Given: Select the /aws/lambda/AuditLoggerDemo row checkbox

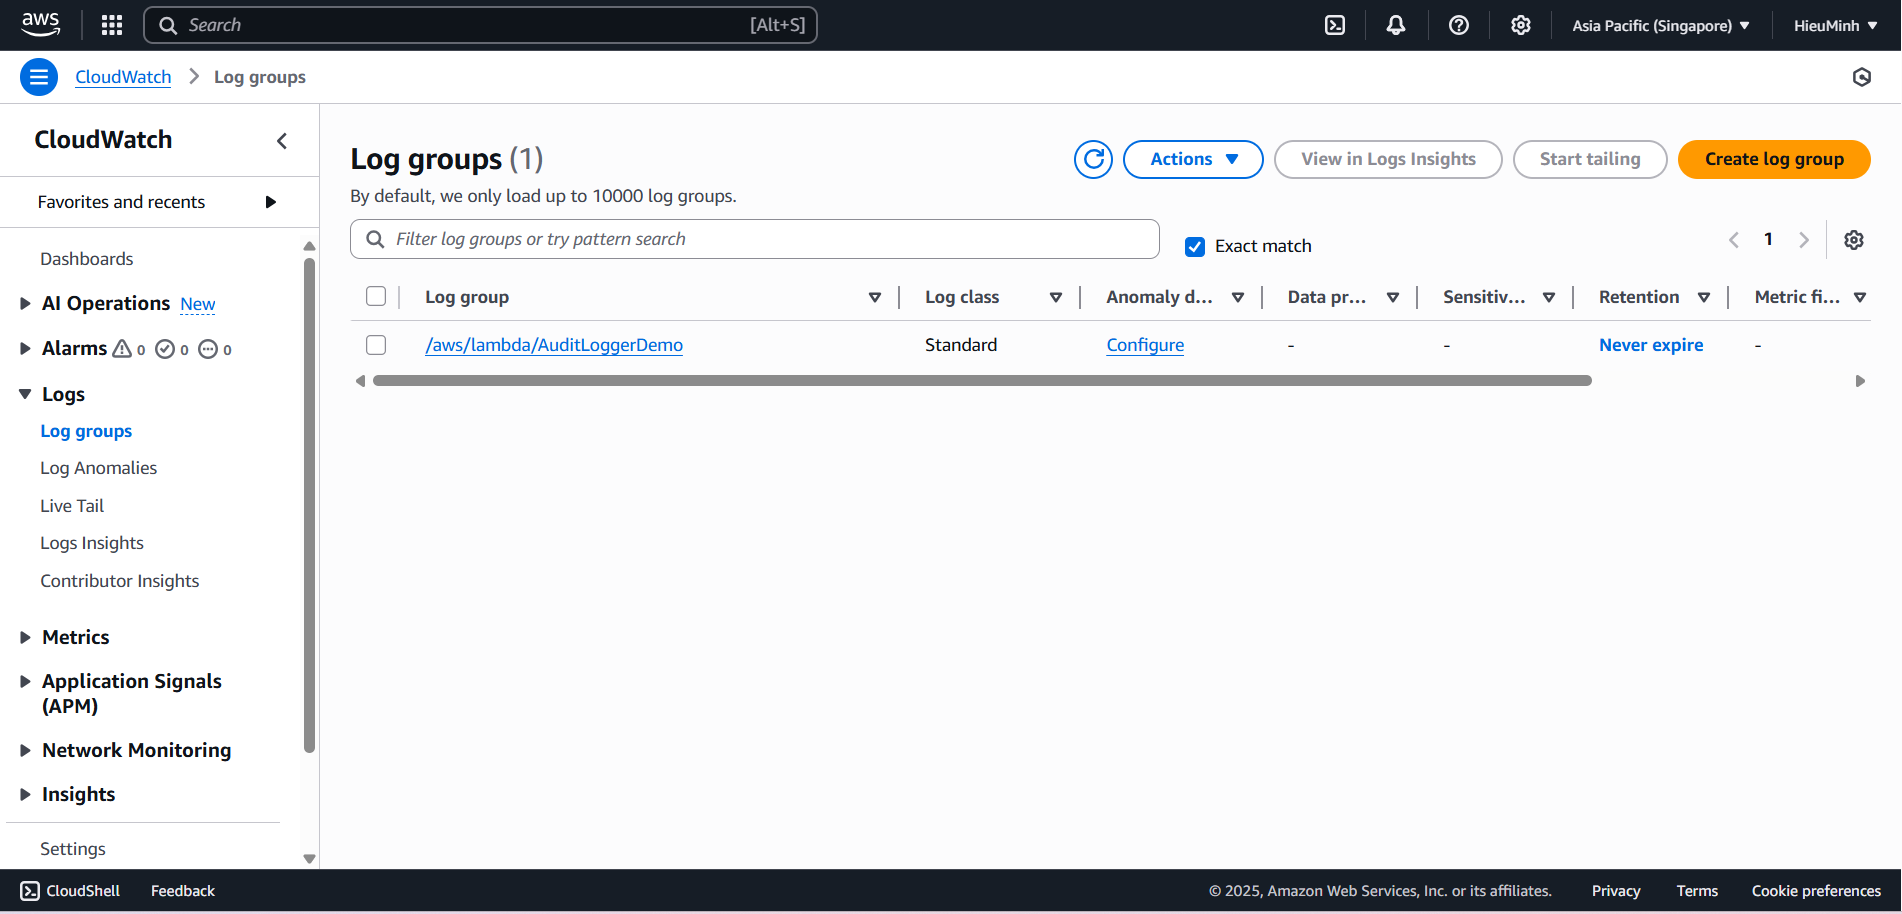Looking at the screenshot, I should (376, 345).
